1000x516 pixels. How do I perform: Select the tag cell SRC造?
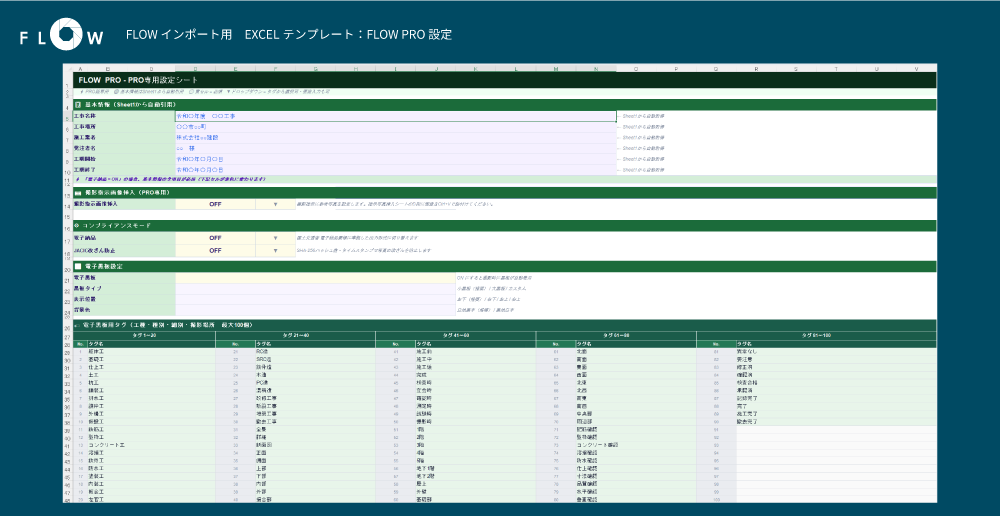point(314,359)
